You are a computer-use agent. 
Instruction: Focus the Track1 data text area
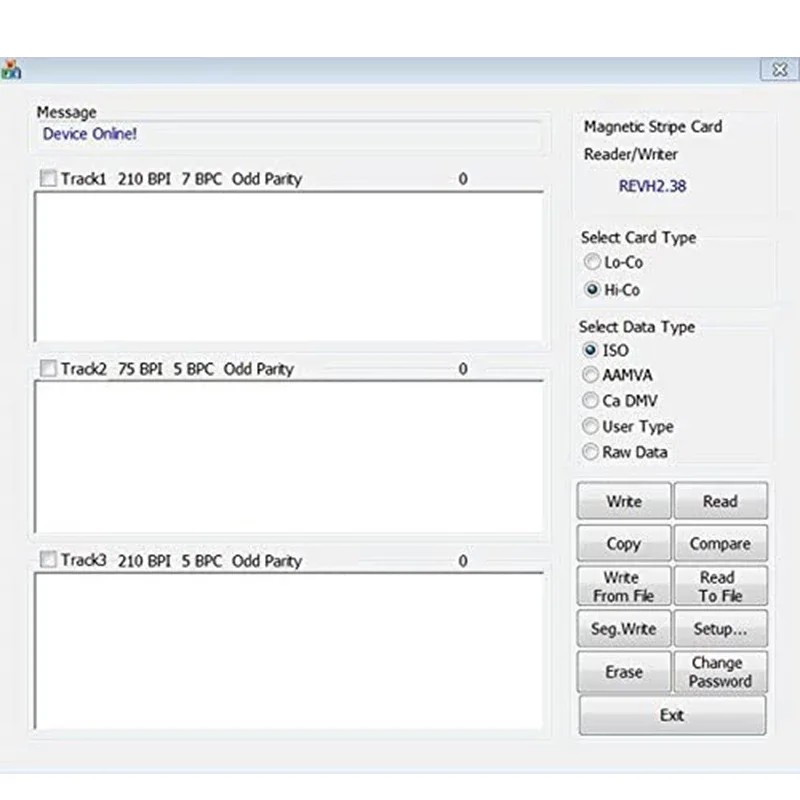pyautogui.click(x=289, y=266)
